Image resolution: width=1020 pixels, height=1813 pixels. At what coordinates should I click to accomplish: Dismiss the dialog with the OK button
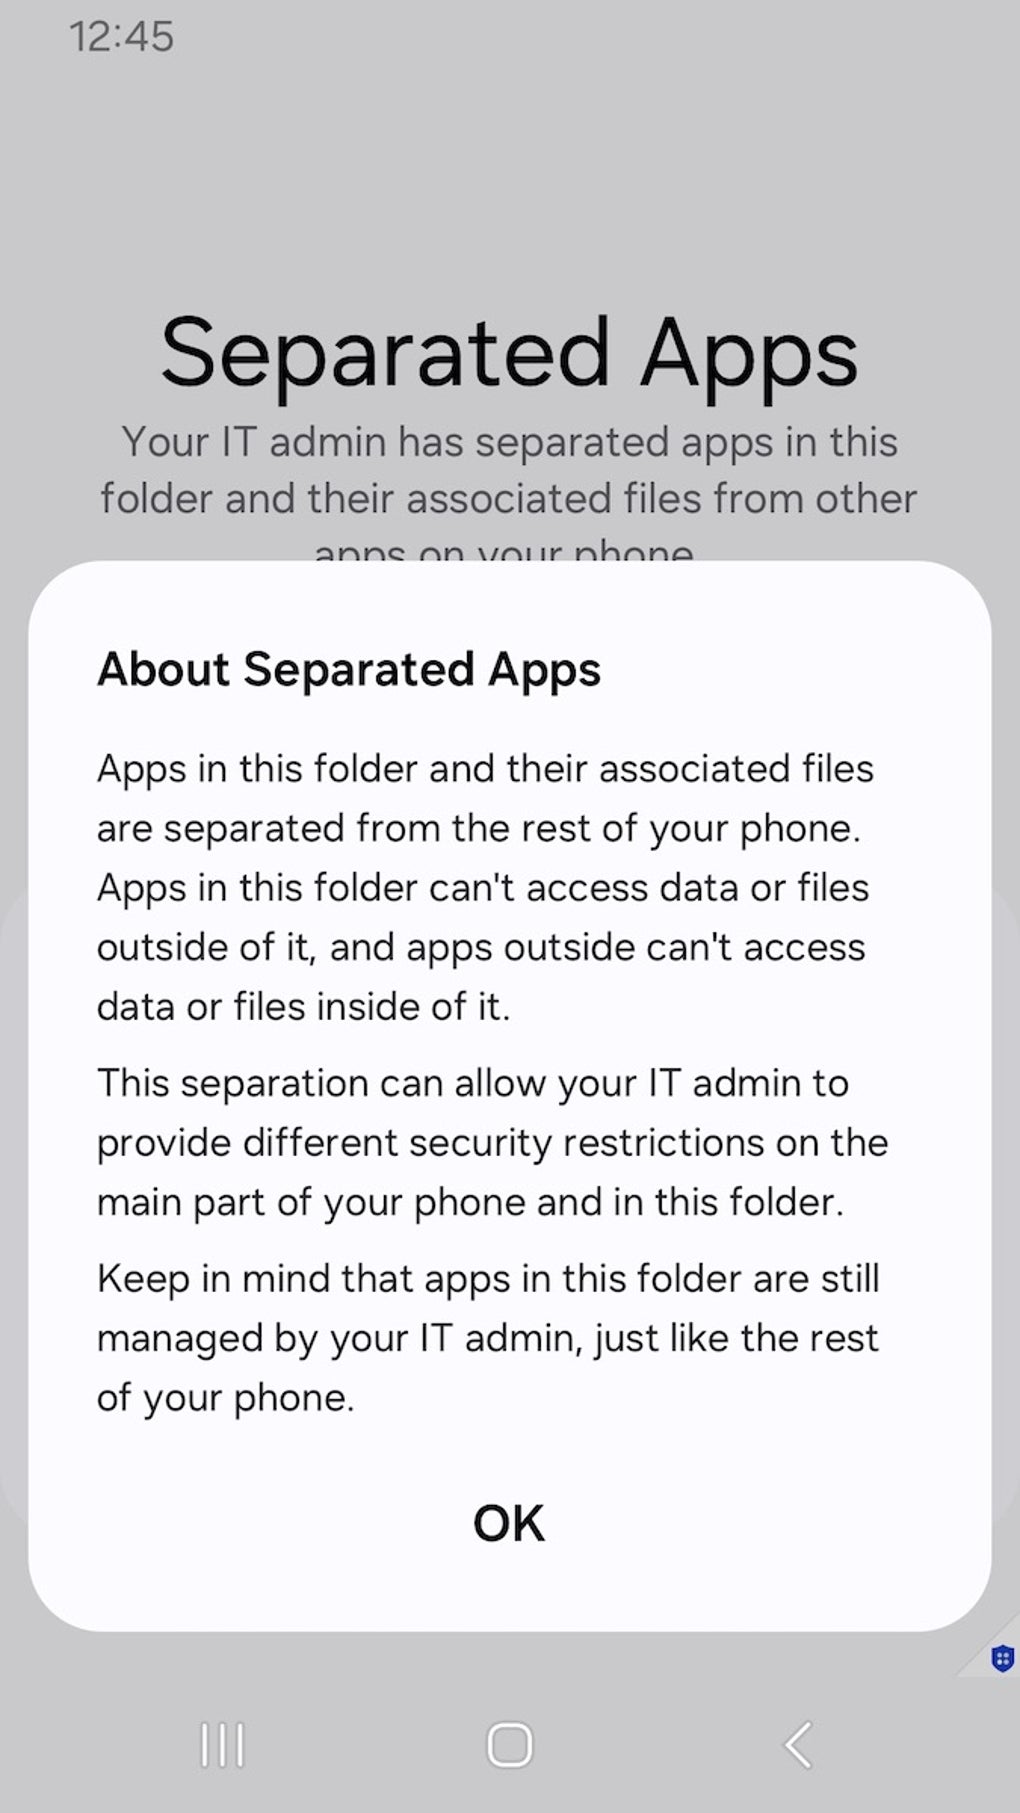[508, 1522]
